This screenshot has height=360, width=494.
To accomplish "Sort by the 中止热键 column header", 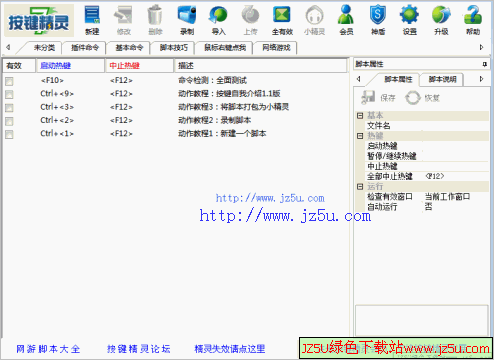I will tap(140, 66).
